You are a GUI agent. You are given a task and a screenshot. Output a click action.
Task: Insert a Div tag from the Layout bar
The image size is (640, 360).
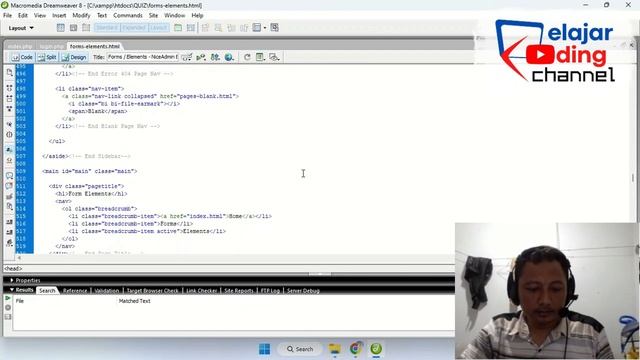[73, 28]
